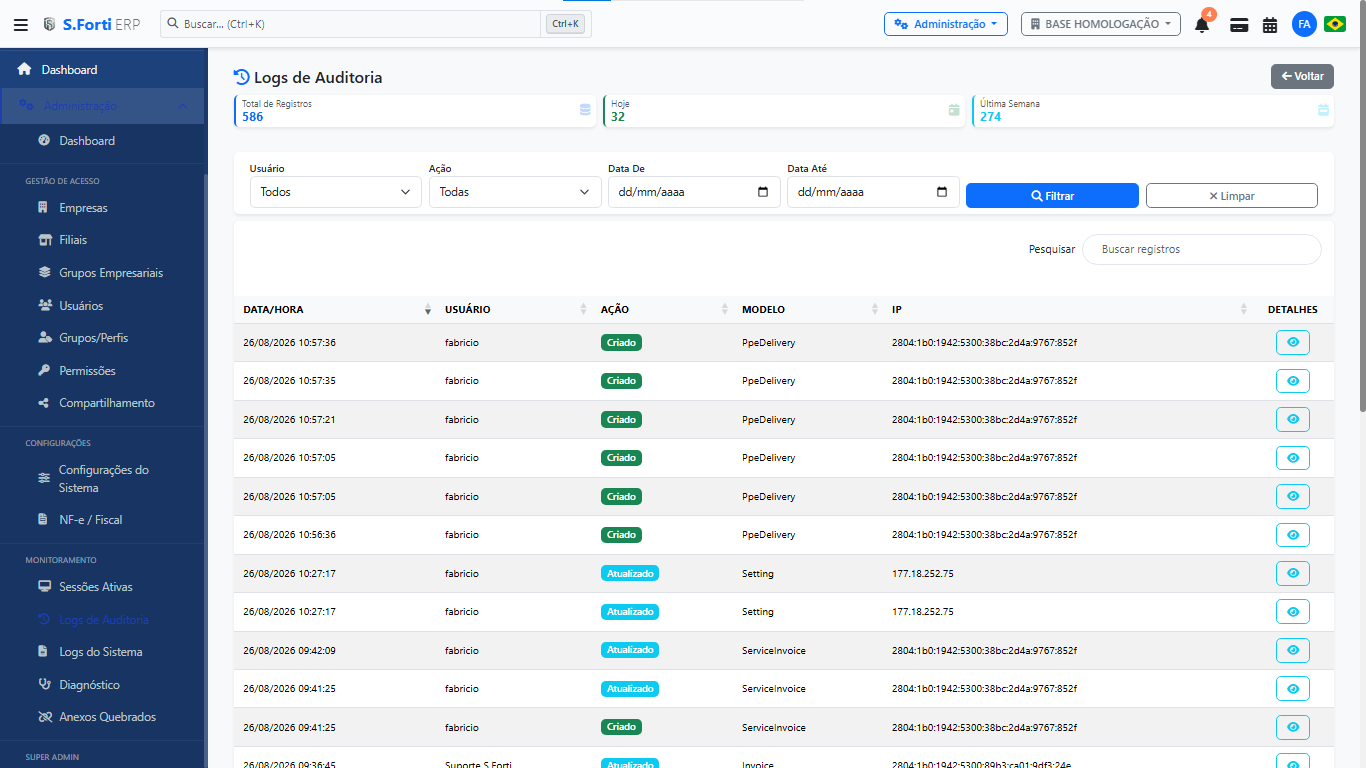The width and height of the screenshot is (1366, 768).
Task: Click the Voltar button
Action: (x=1302, y=76)
